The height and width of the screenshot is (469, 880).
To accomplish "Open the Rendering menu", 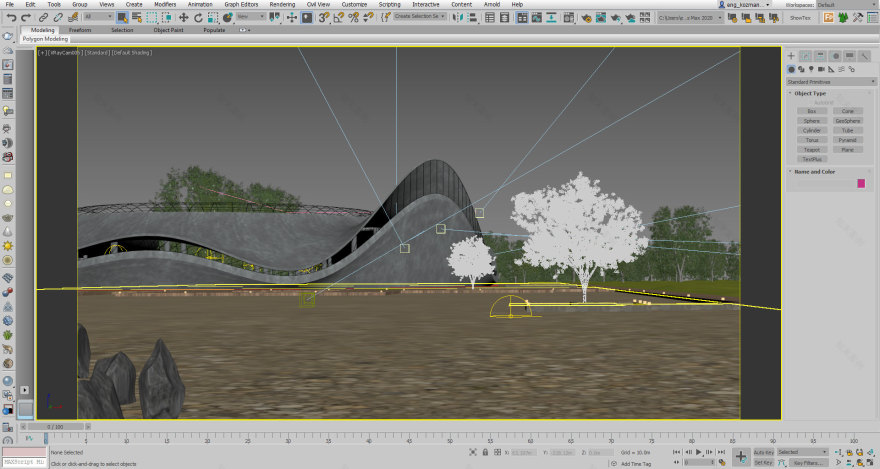I will coord(282,5).
